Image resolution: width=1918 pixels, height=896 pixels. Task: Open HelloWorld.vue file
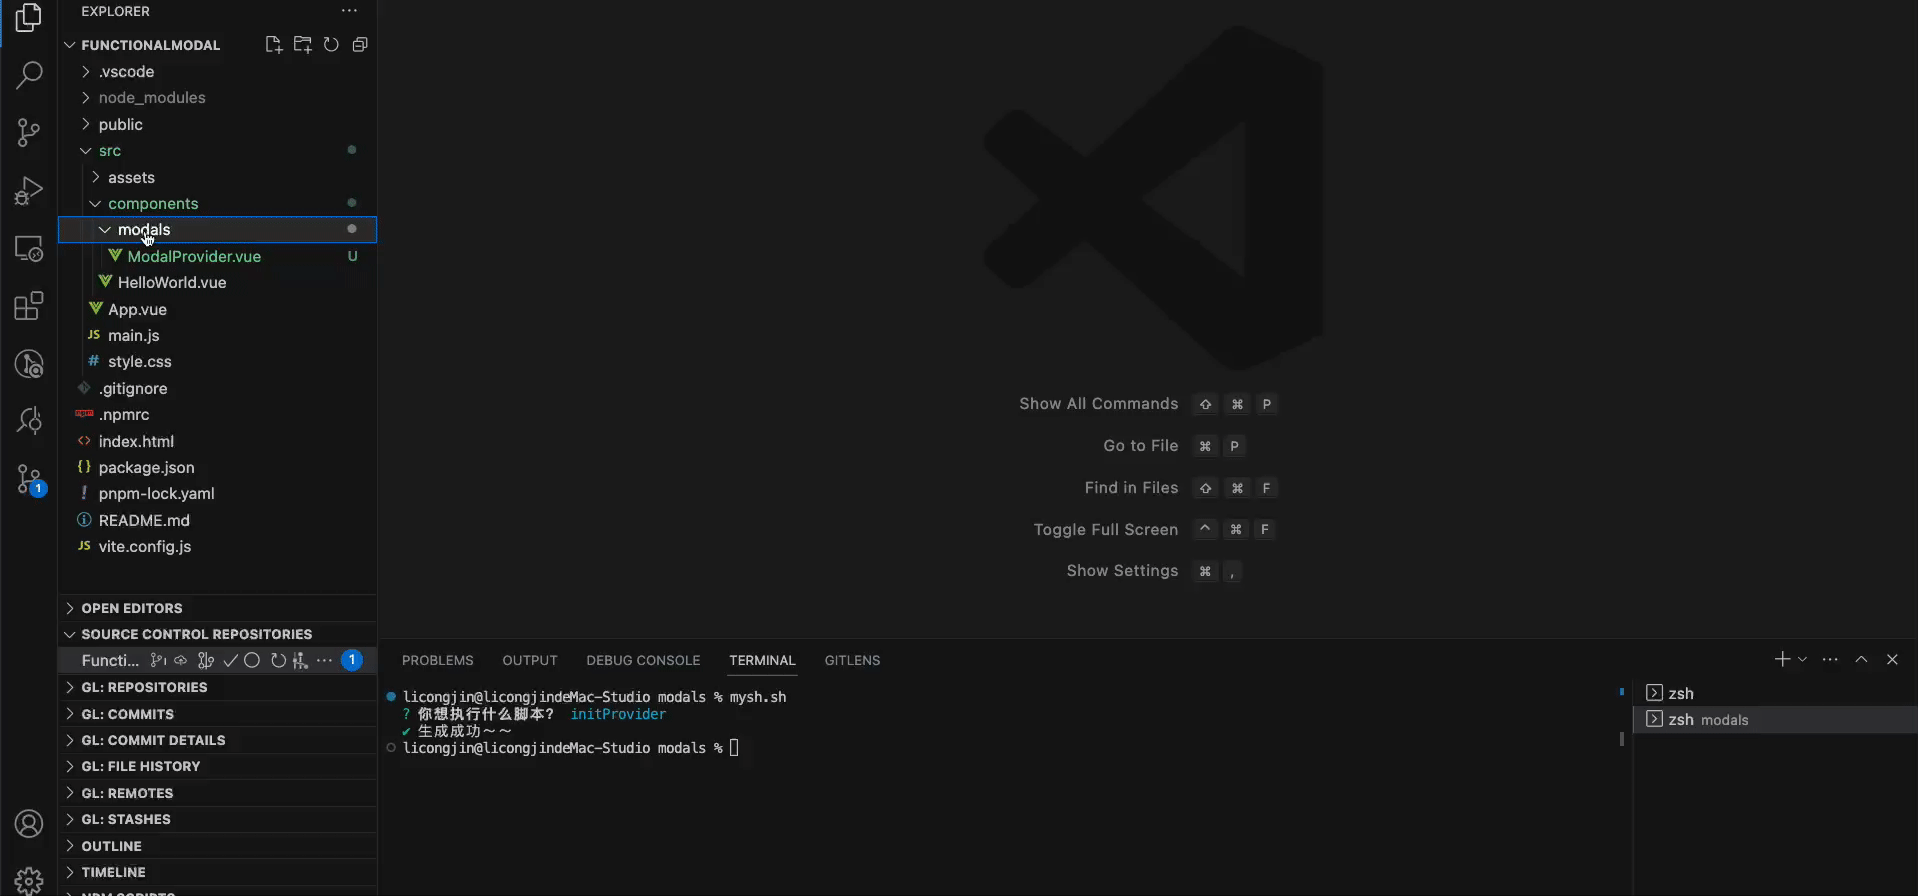(217, 283)
